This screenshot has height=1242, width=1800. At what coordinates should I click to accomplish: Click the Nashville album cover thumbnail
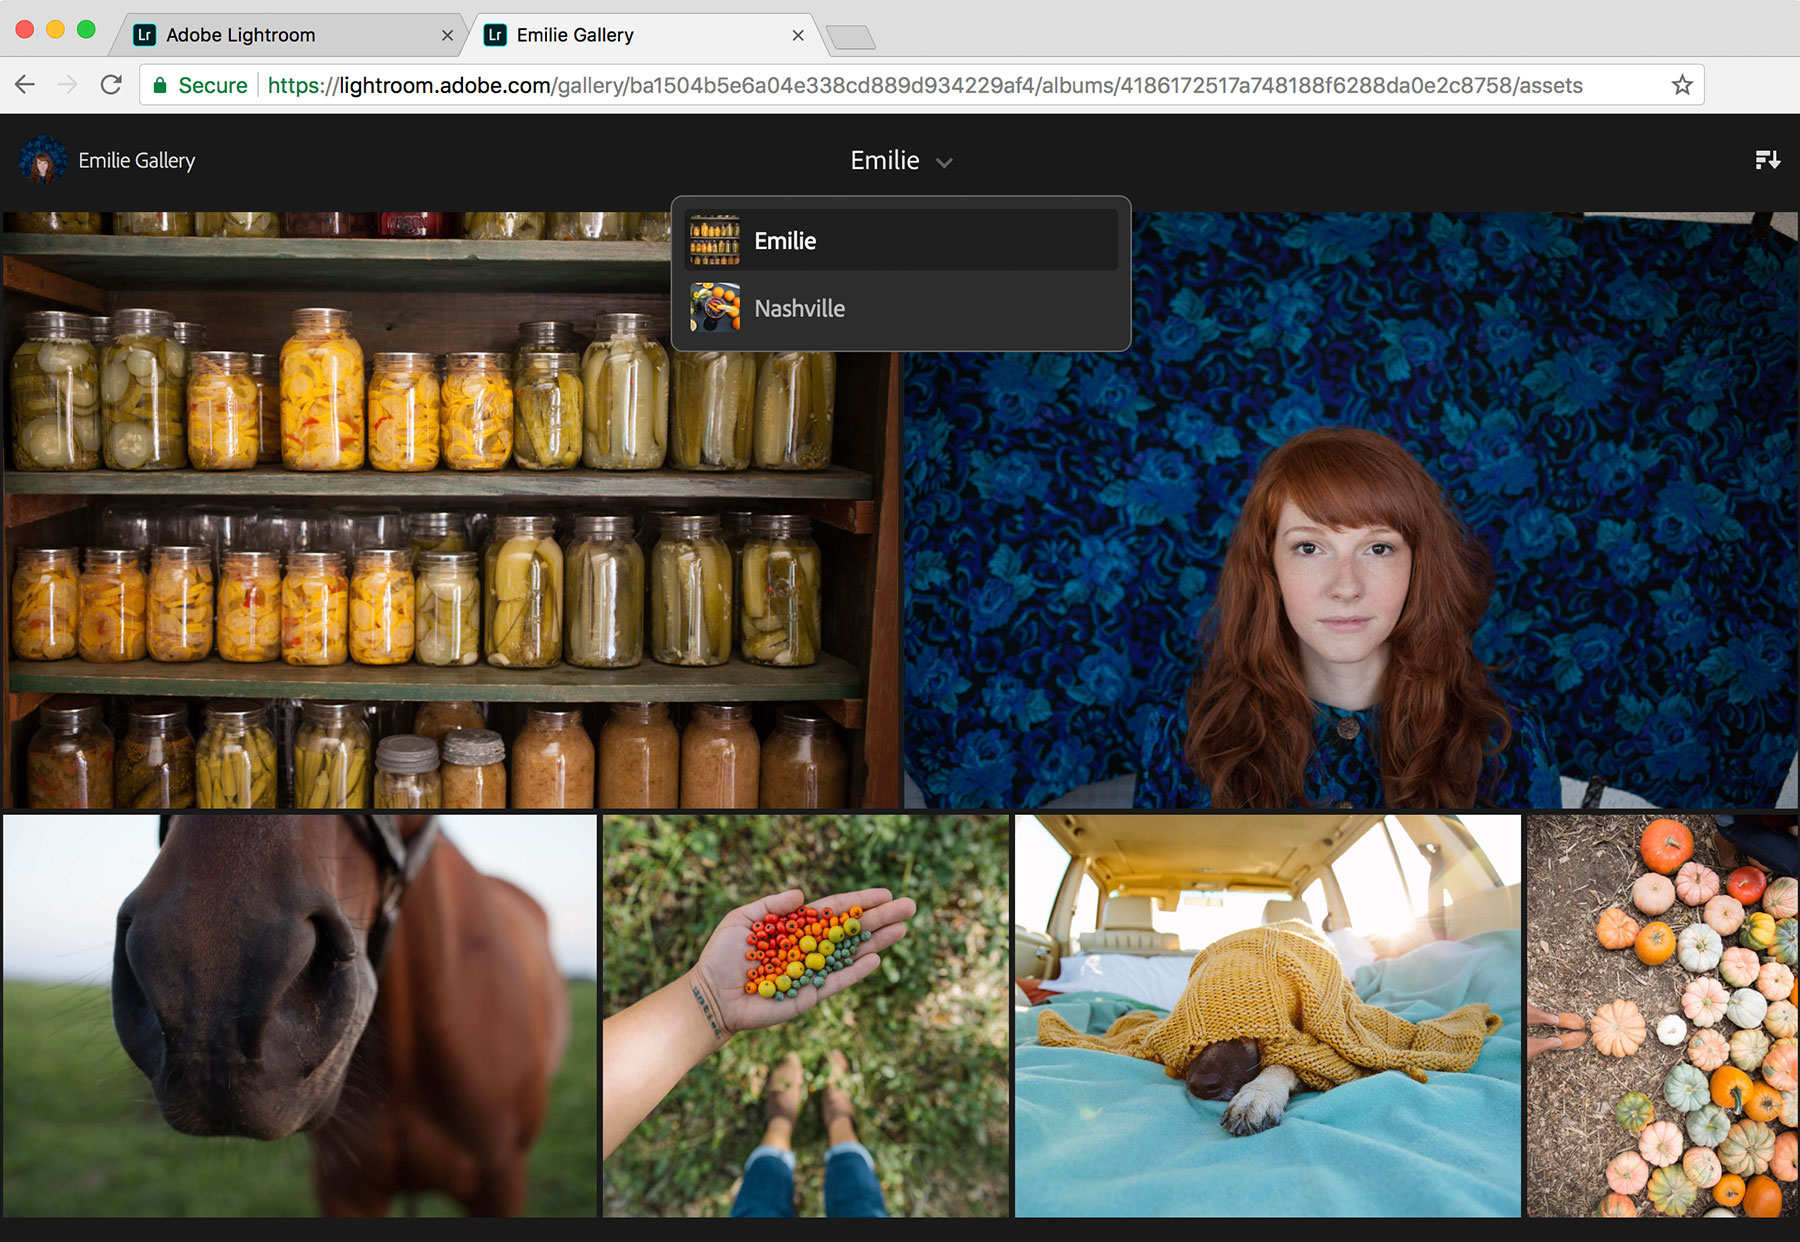pos(714,308)
